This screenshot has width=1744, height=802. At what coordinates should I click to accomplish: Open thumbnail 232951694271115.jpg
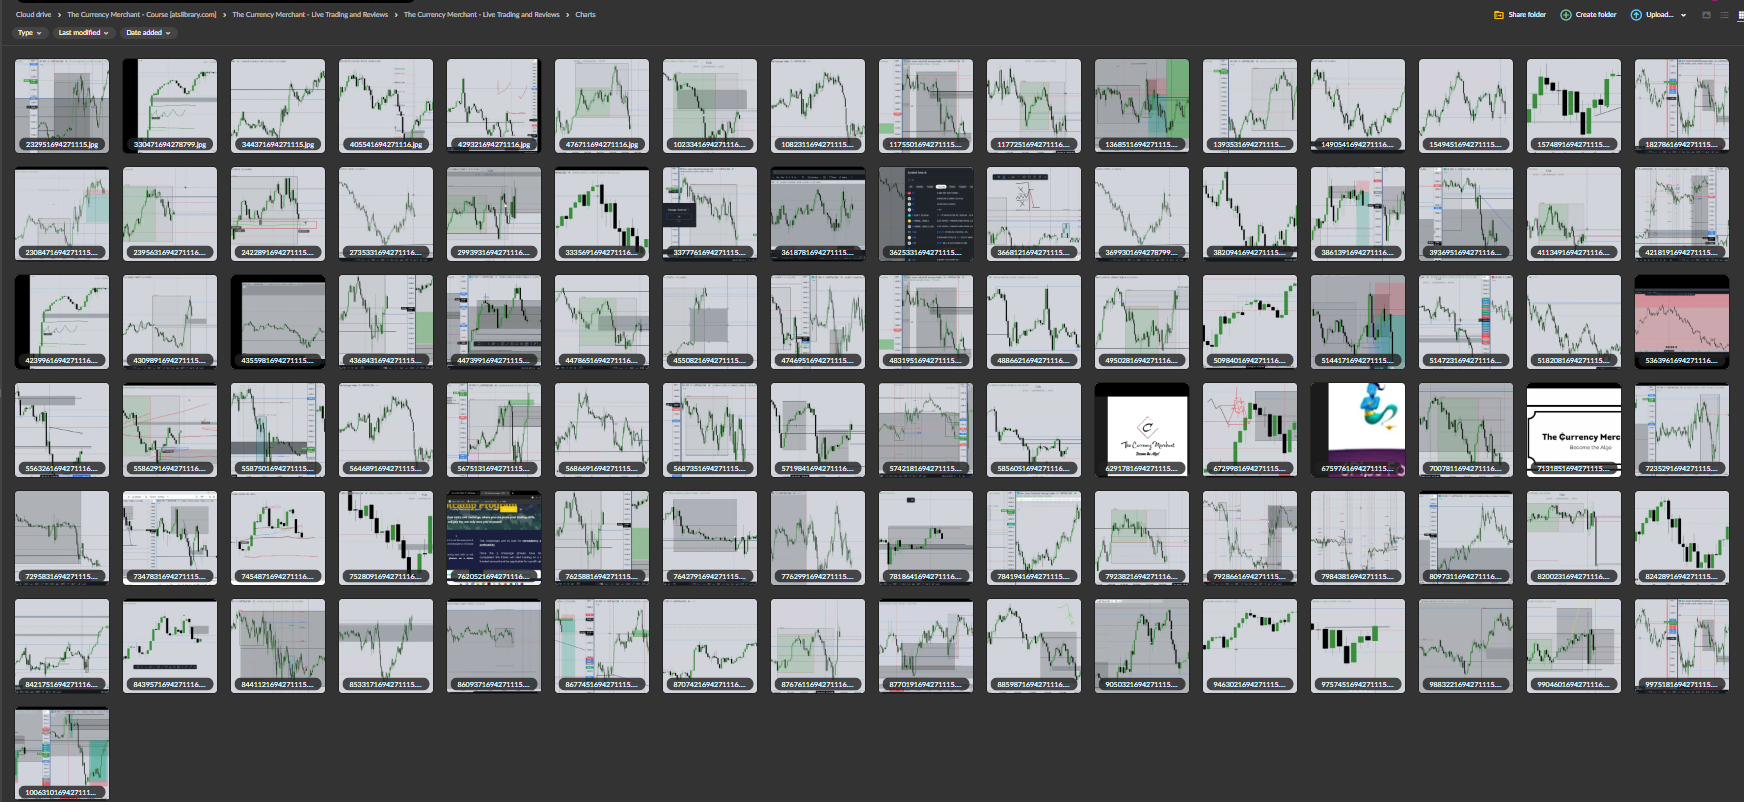(62, 105)
